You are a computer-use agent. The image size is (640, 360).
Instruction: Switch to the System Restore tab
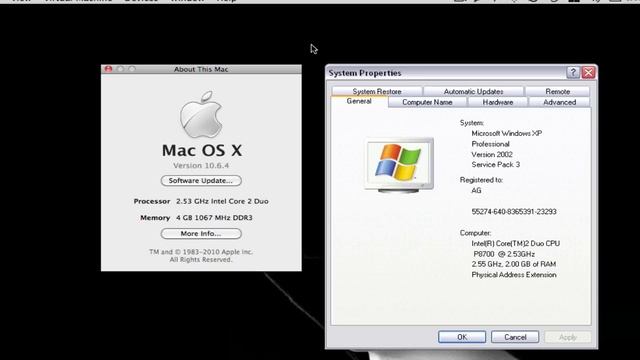tap(377, 91)
